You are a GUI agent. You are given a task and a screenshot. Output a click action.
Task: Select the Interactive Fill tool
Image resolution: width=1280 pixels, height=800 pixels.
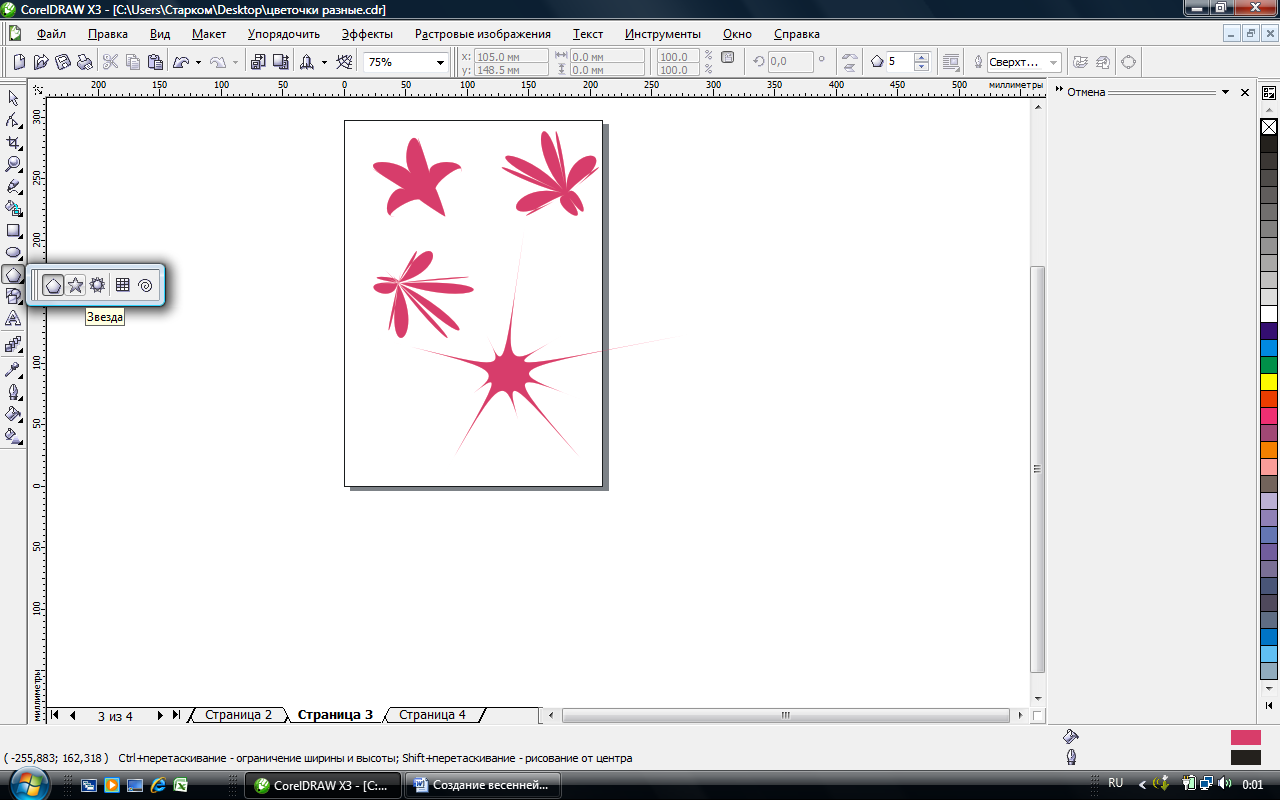click(13, 435)
